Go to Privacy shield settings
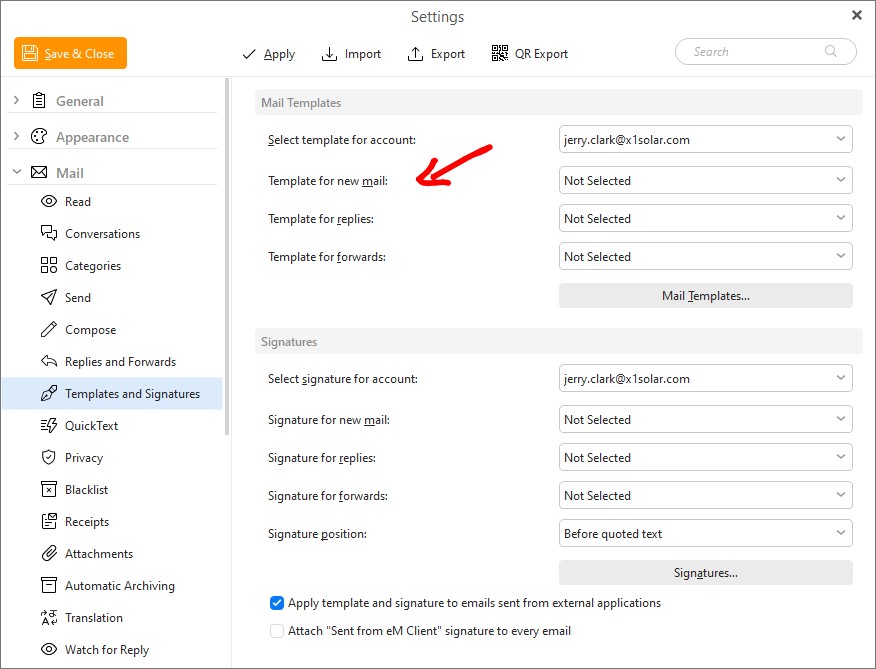This screenshot has height=669, width=876. click(83, 458)
